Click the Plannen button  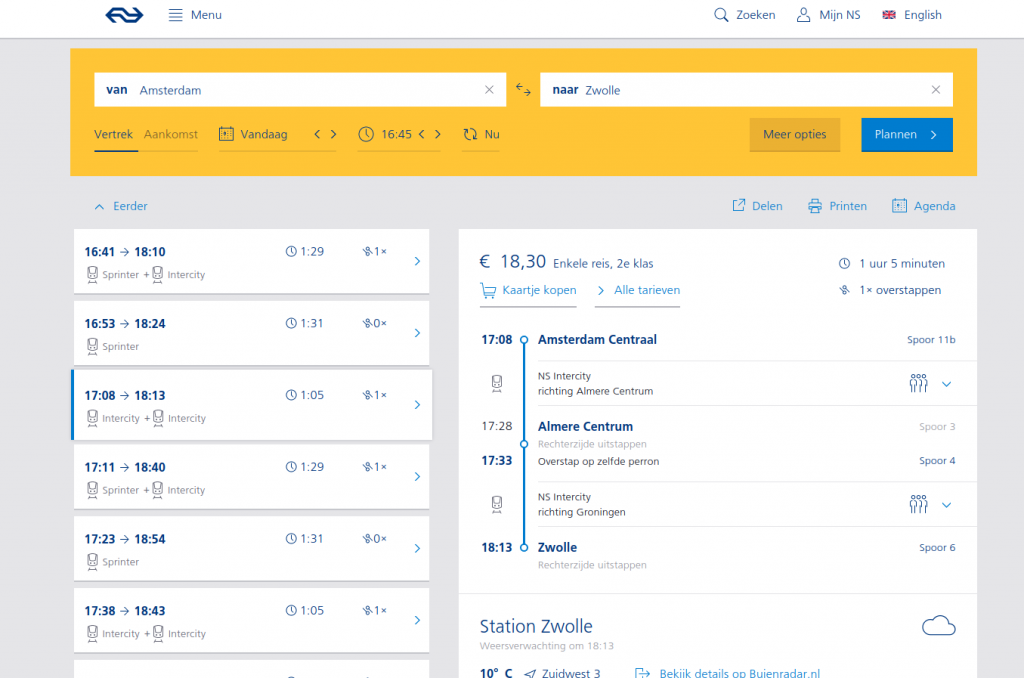click(x=906, y=134)
